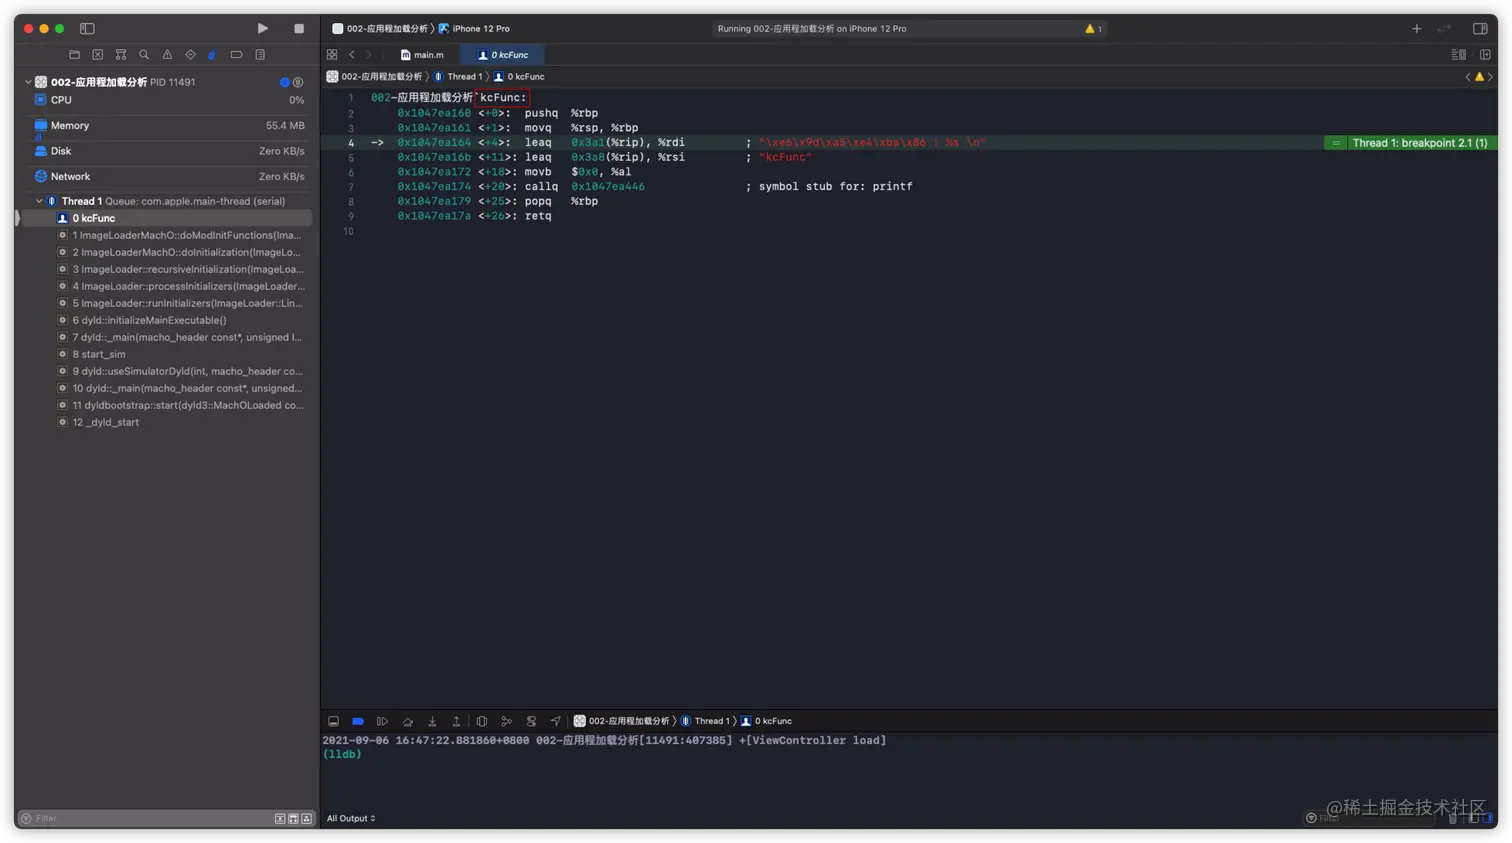Step over the current instruction
Screen dimensions: 1512x843
pyautogui.click(x=408, y=721)
